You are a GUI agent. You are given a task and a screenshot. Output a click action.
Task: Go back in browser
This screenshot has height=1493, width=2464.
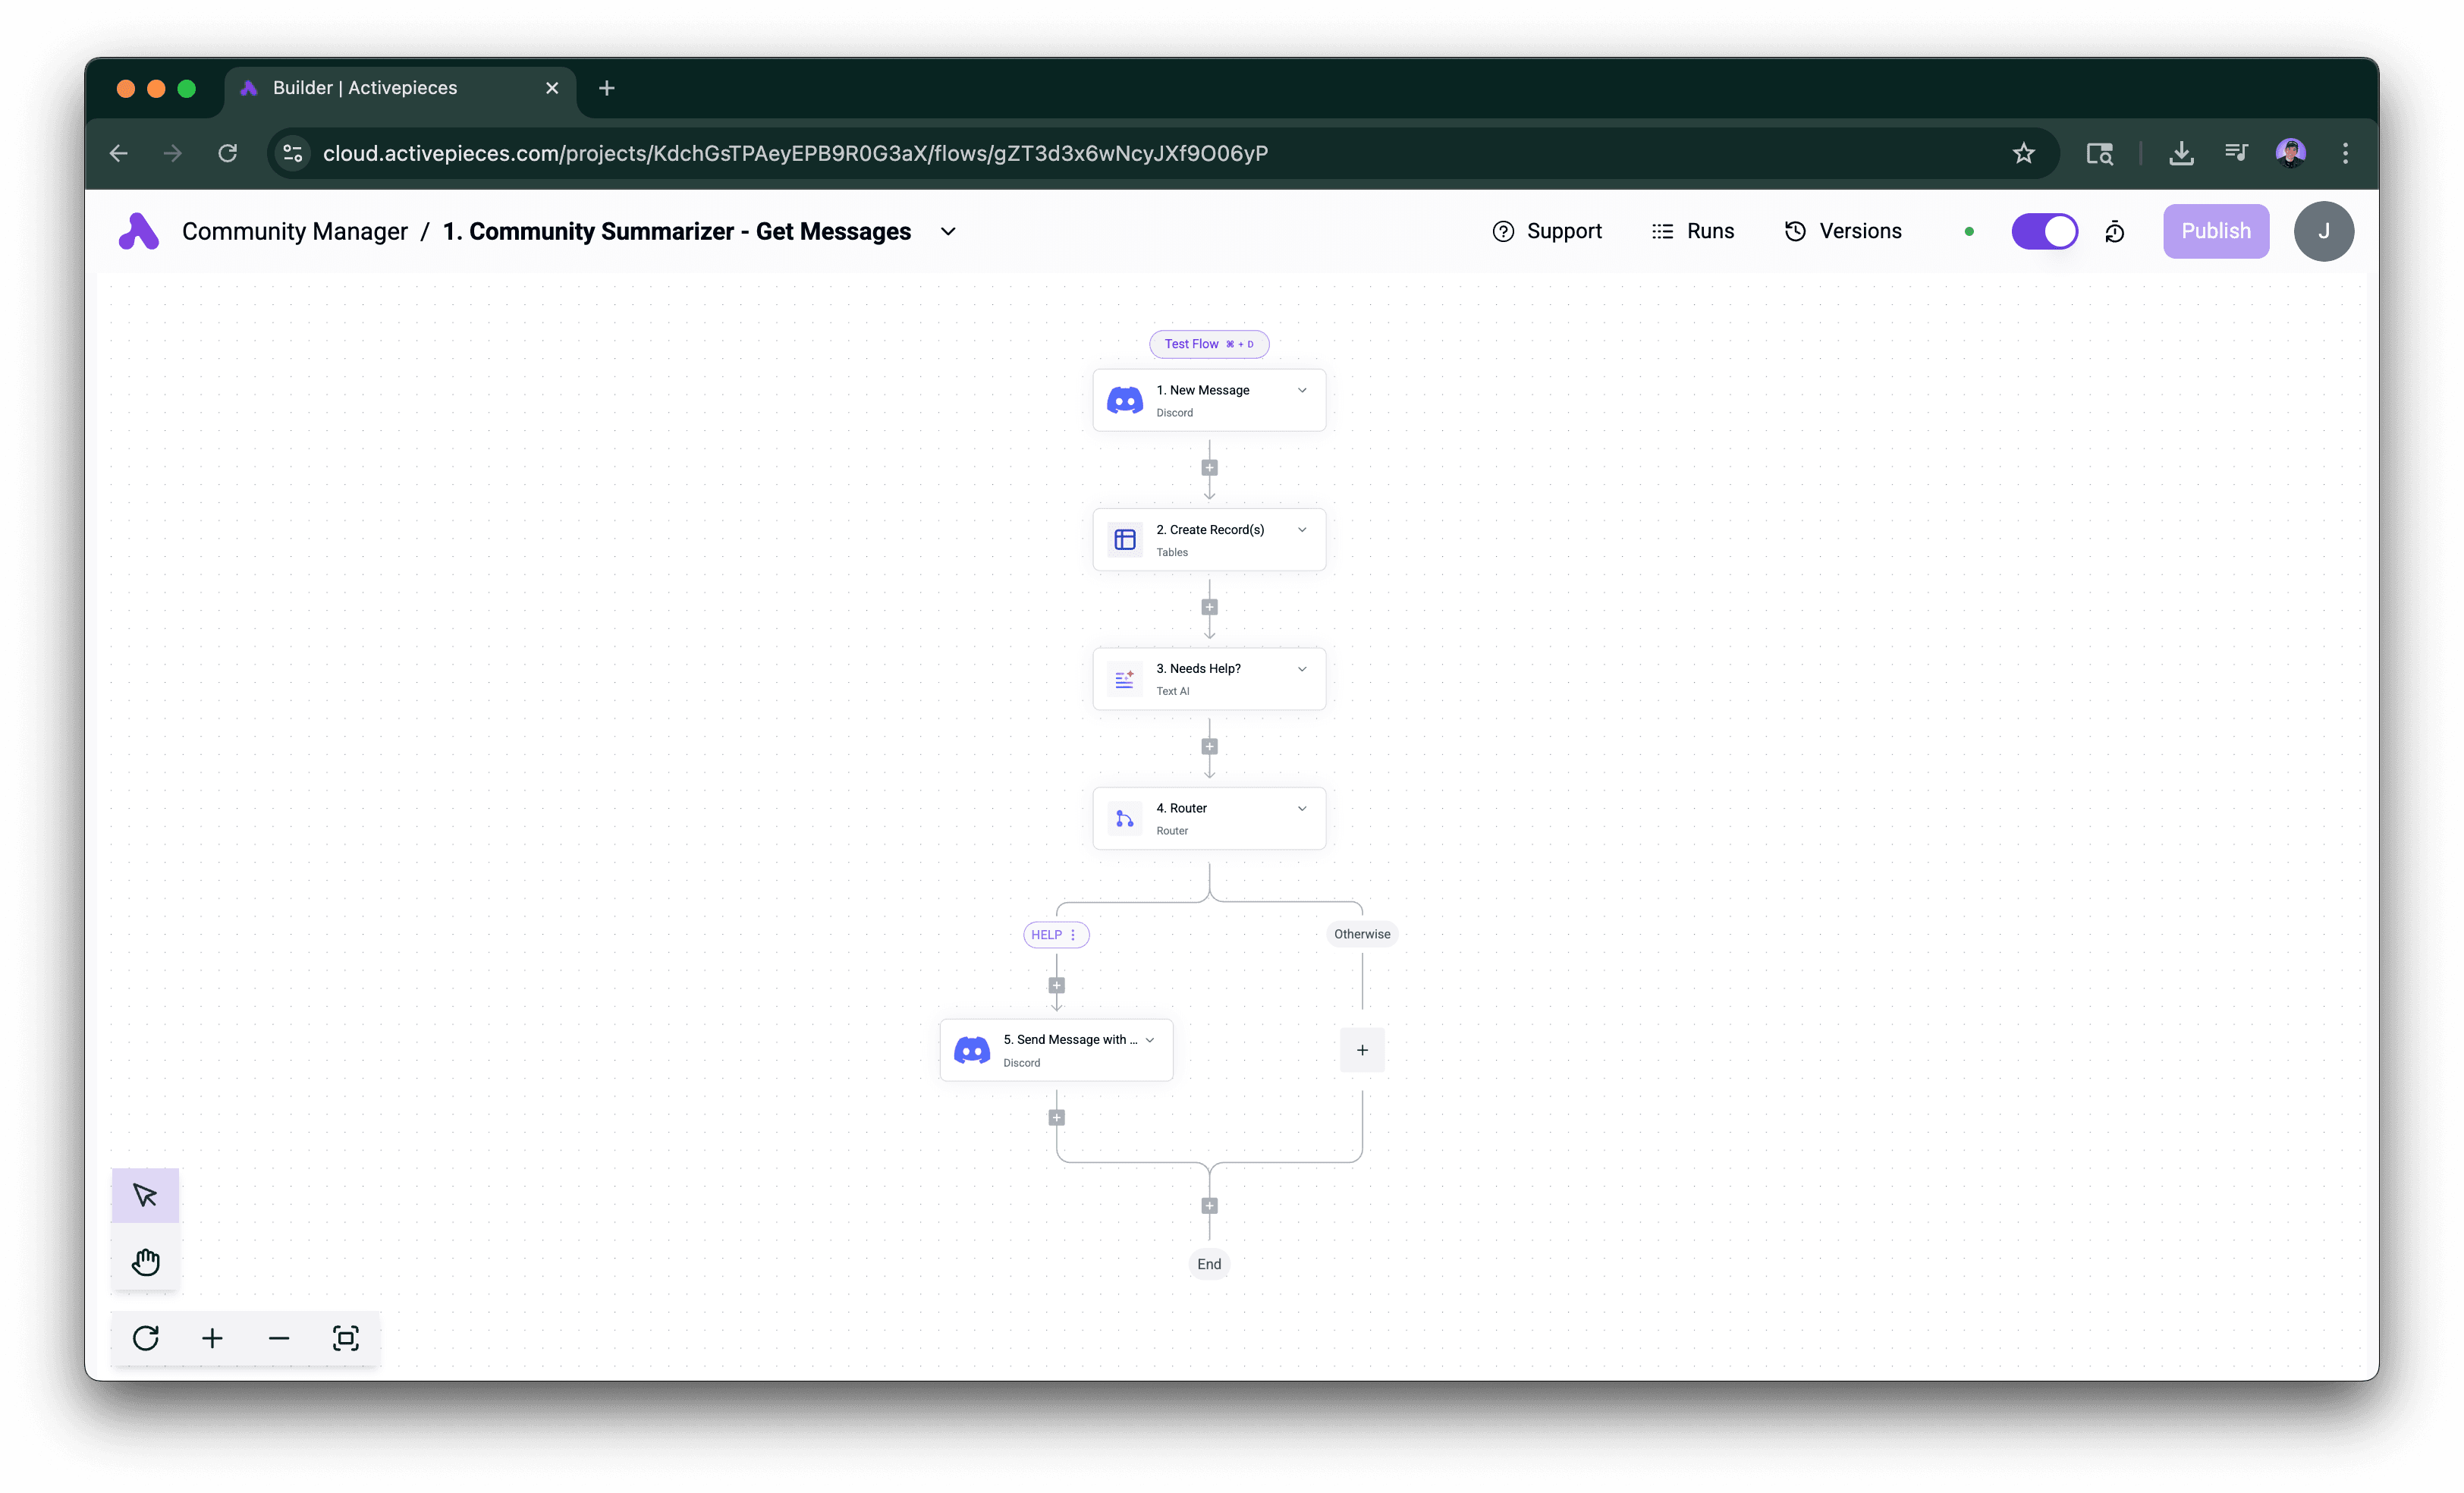click(x=119, y=153)
